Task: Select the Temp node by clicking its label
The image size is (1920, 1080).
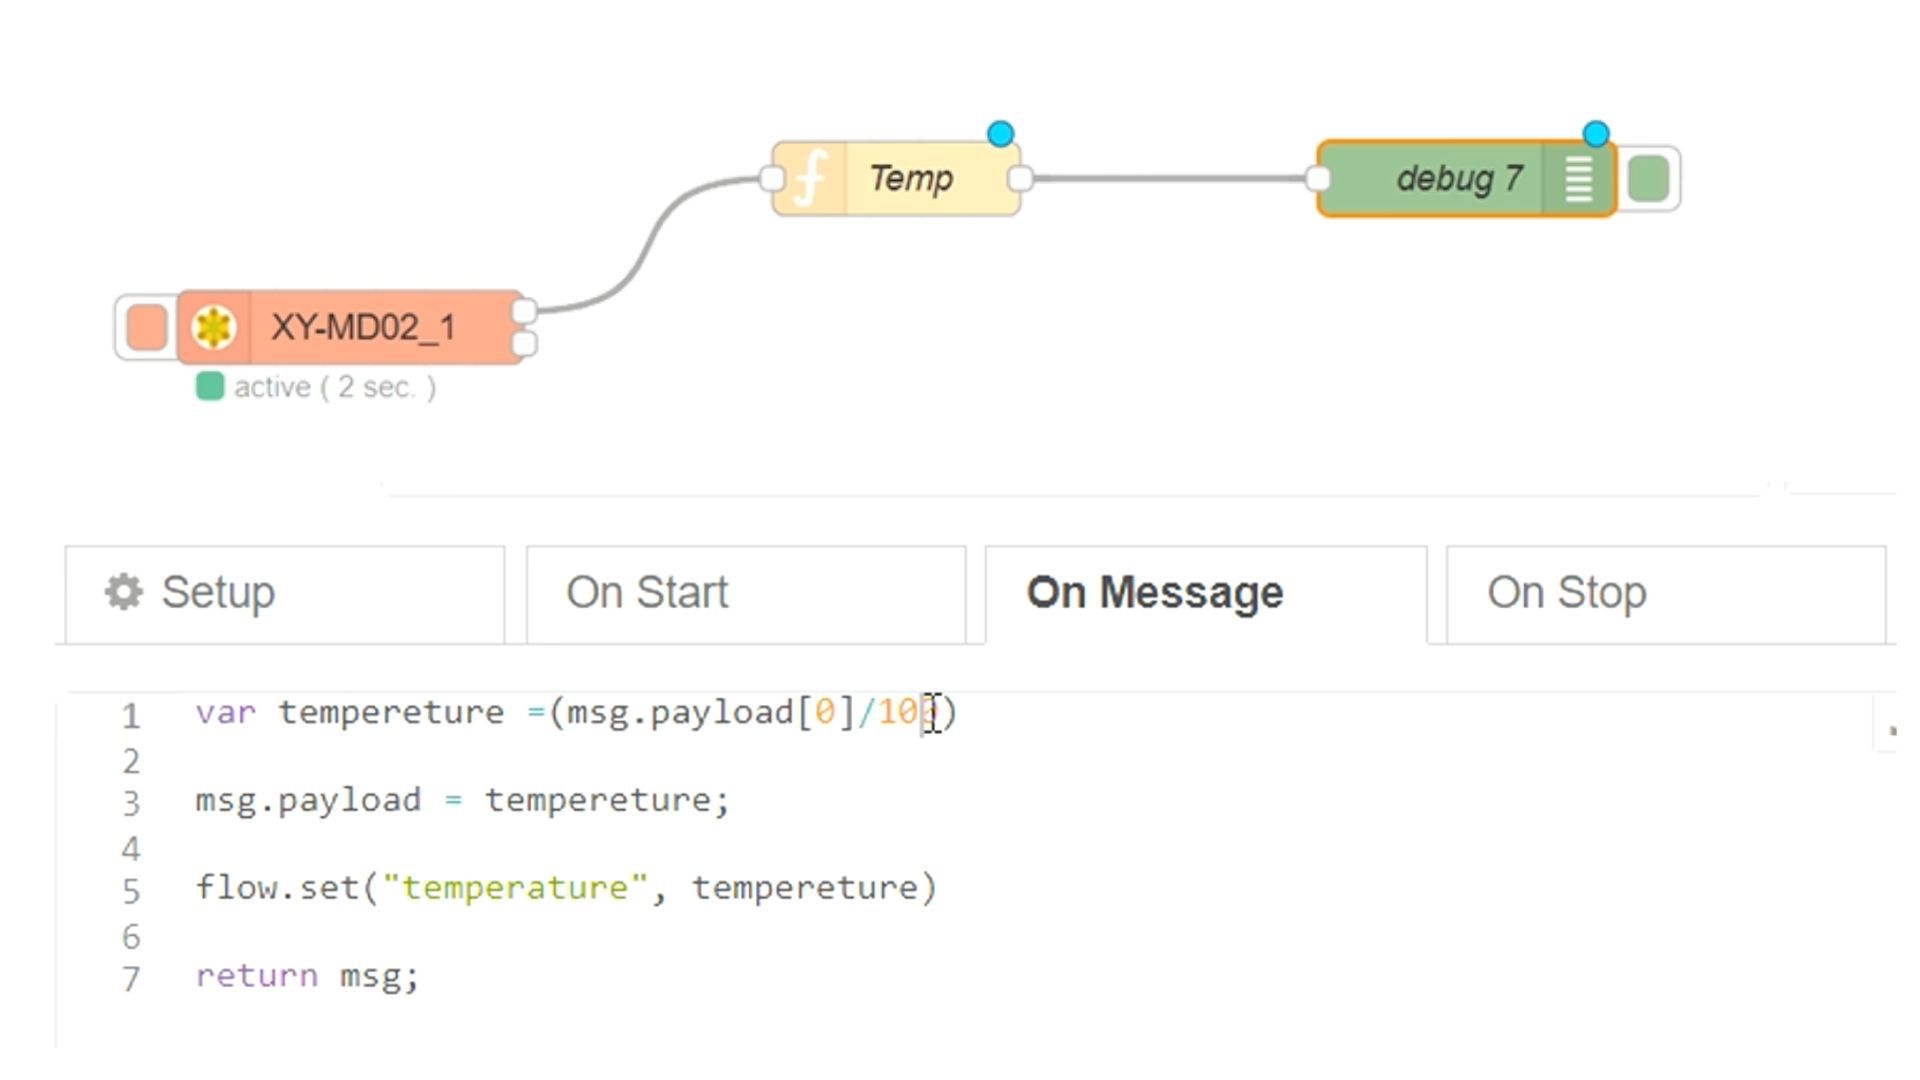Action: pos(910,178)
